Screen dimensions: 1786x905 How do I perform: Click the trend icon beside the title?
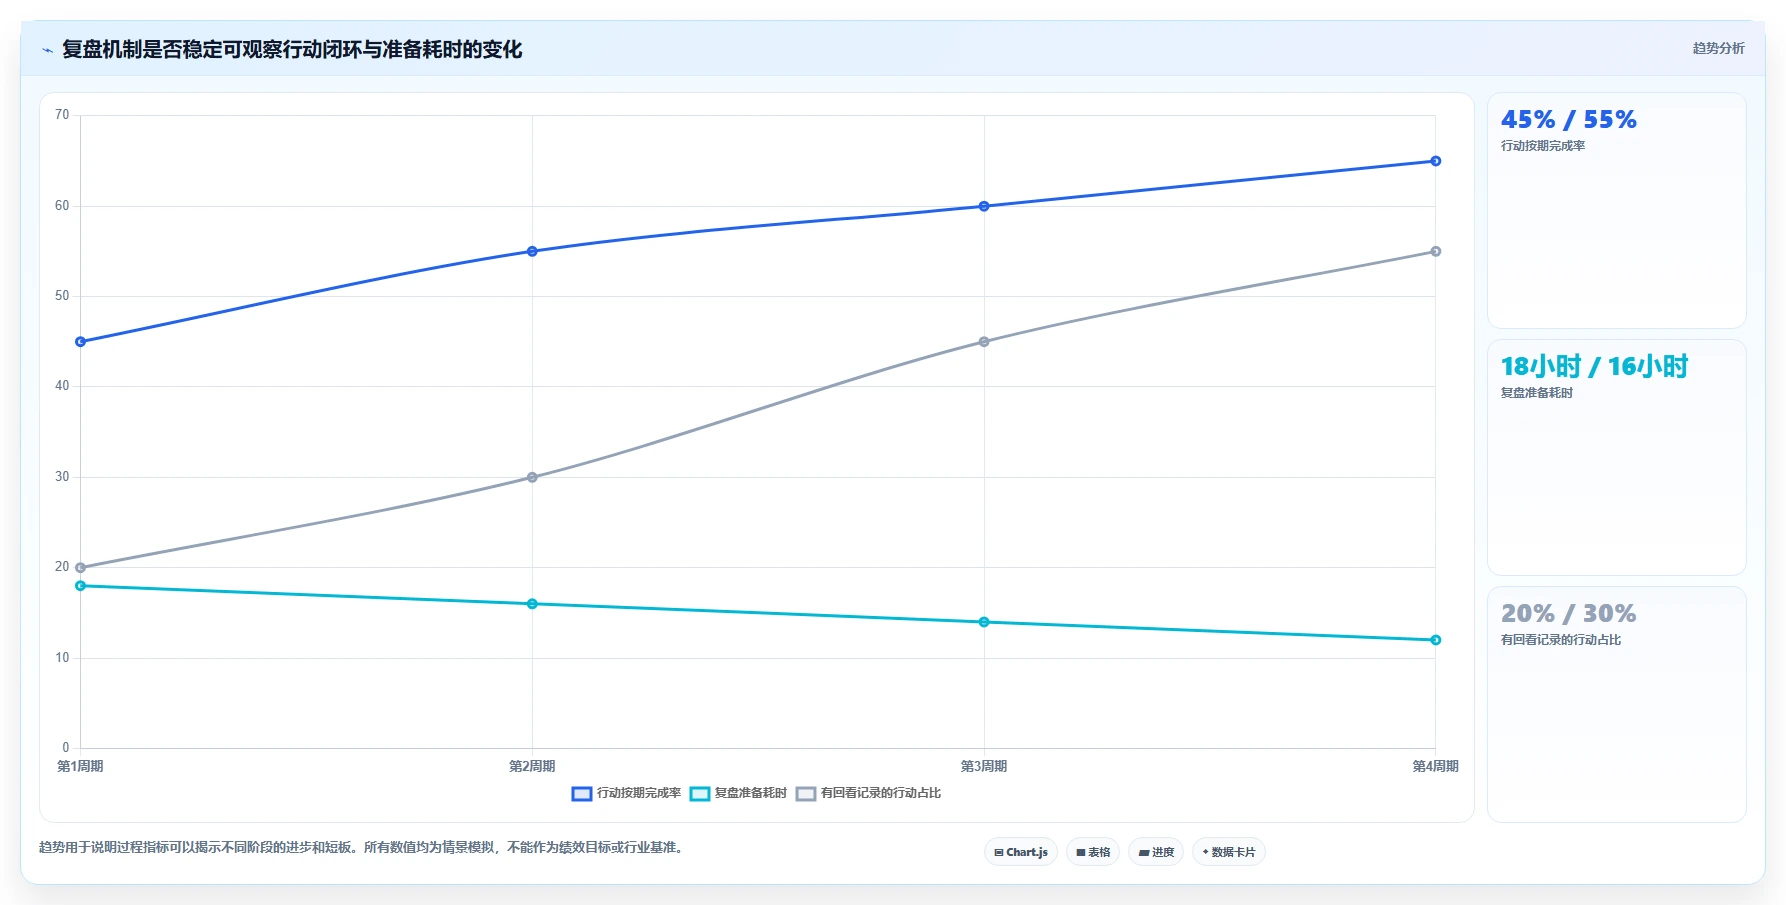tap(47, 50)
